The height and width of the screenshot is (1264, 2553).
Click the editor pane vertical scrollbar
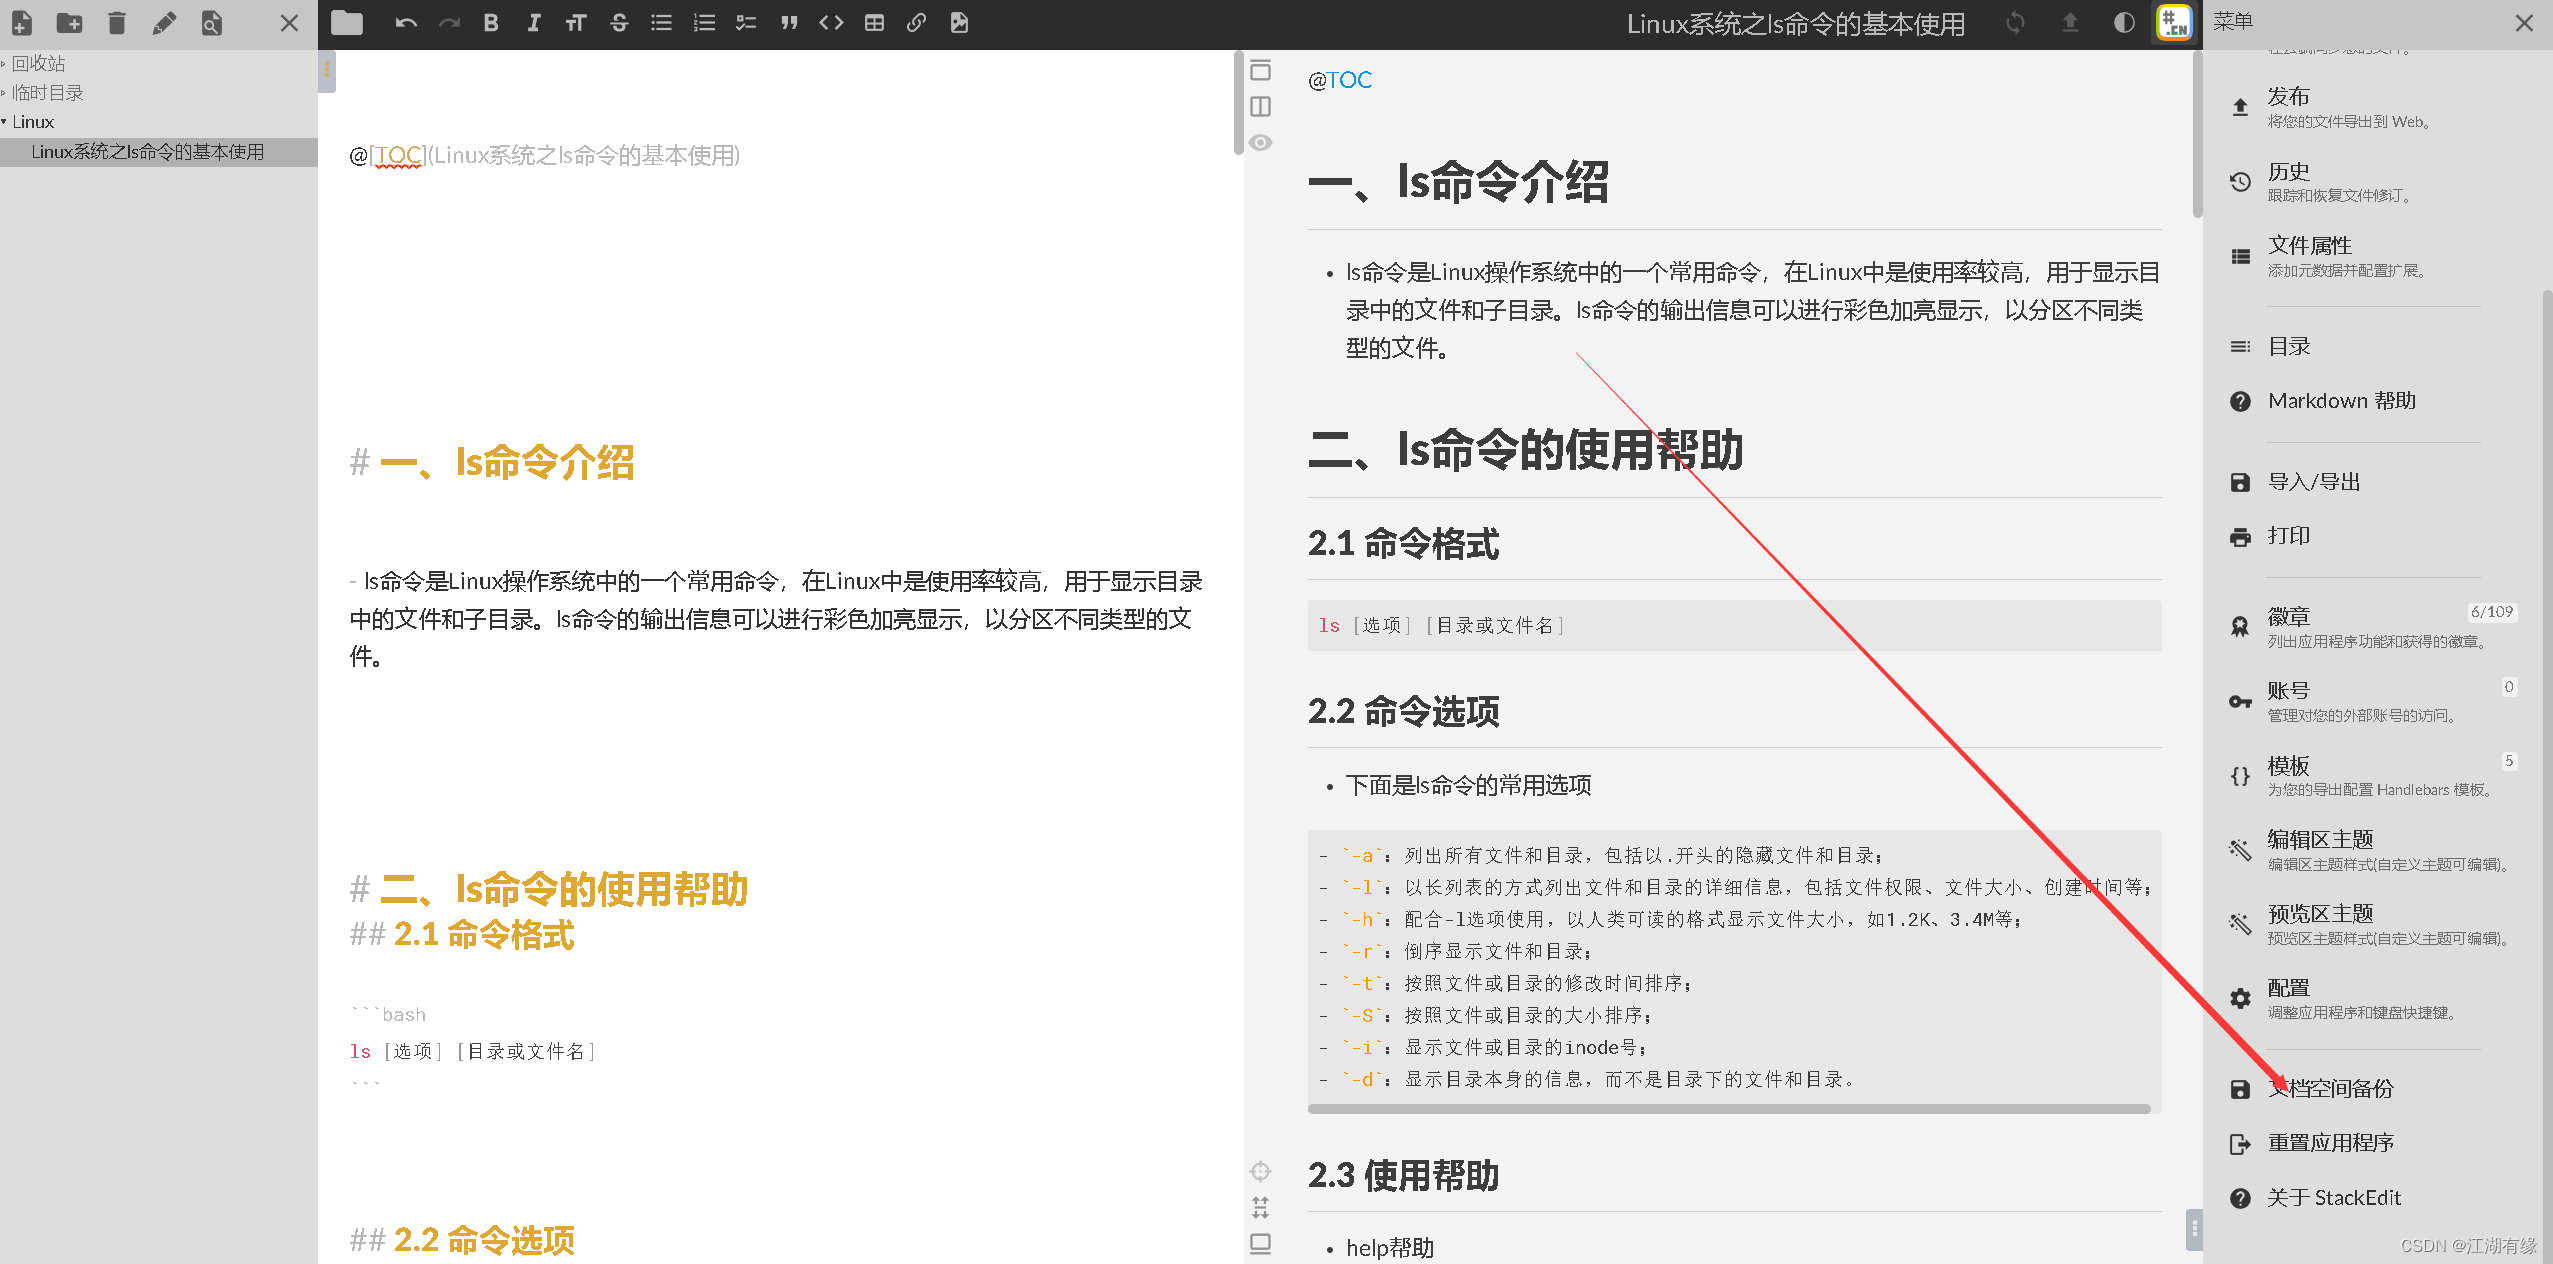coord(1238,103)
